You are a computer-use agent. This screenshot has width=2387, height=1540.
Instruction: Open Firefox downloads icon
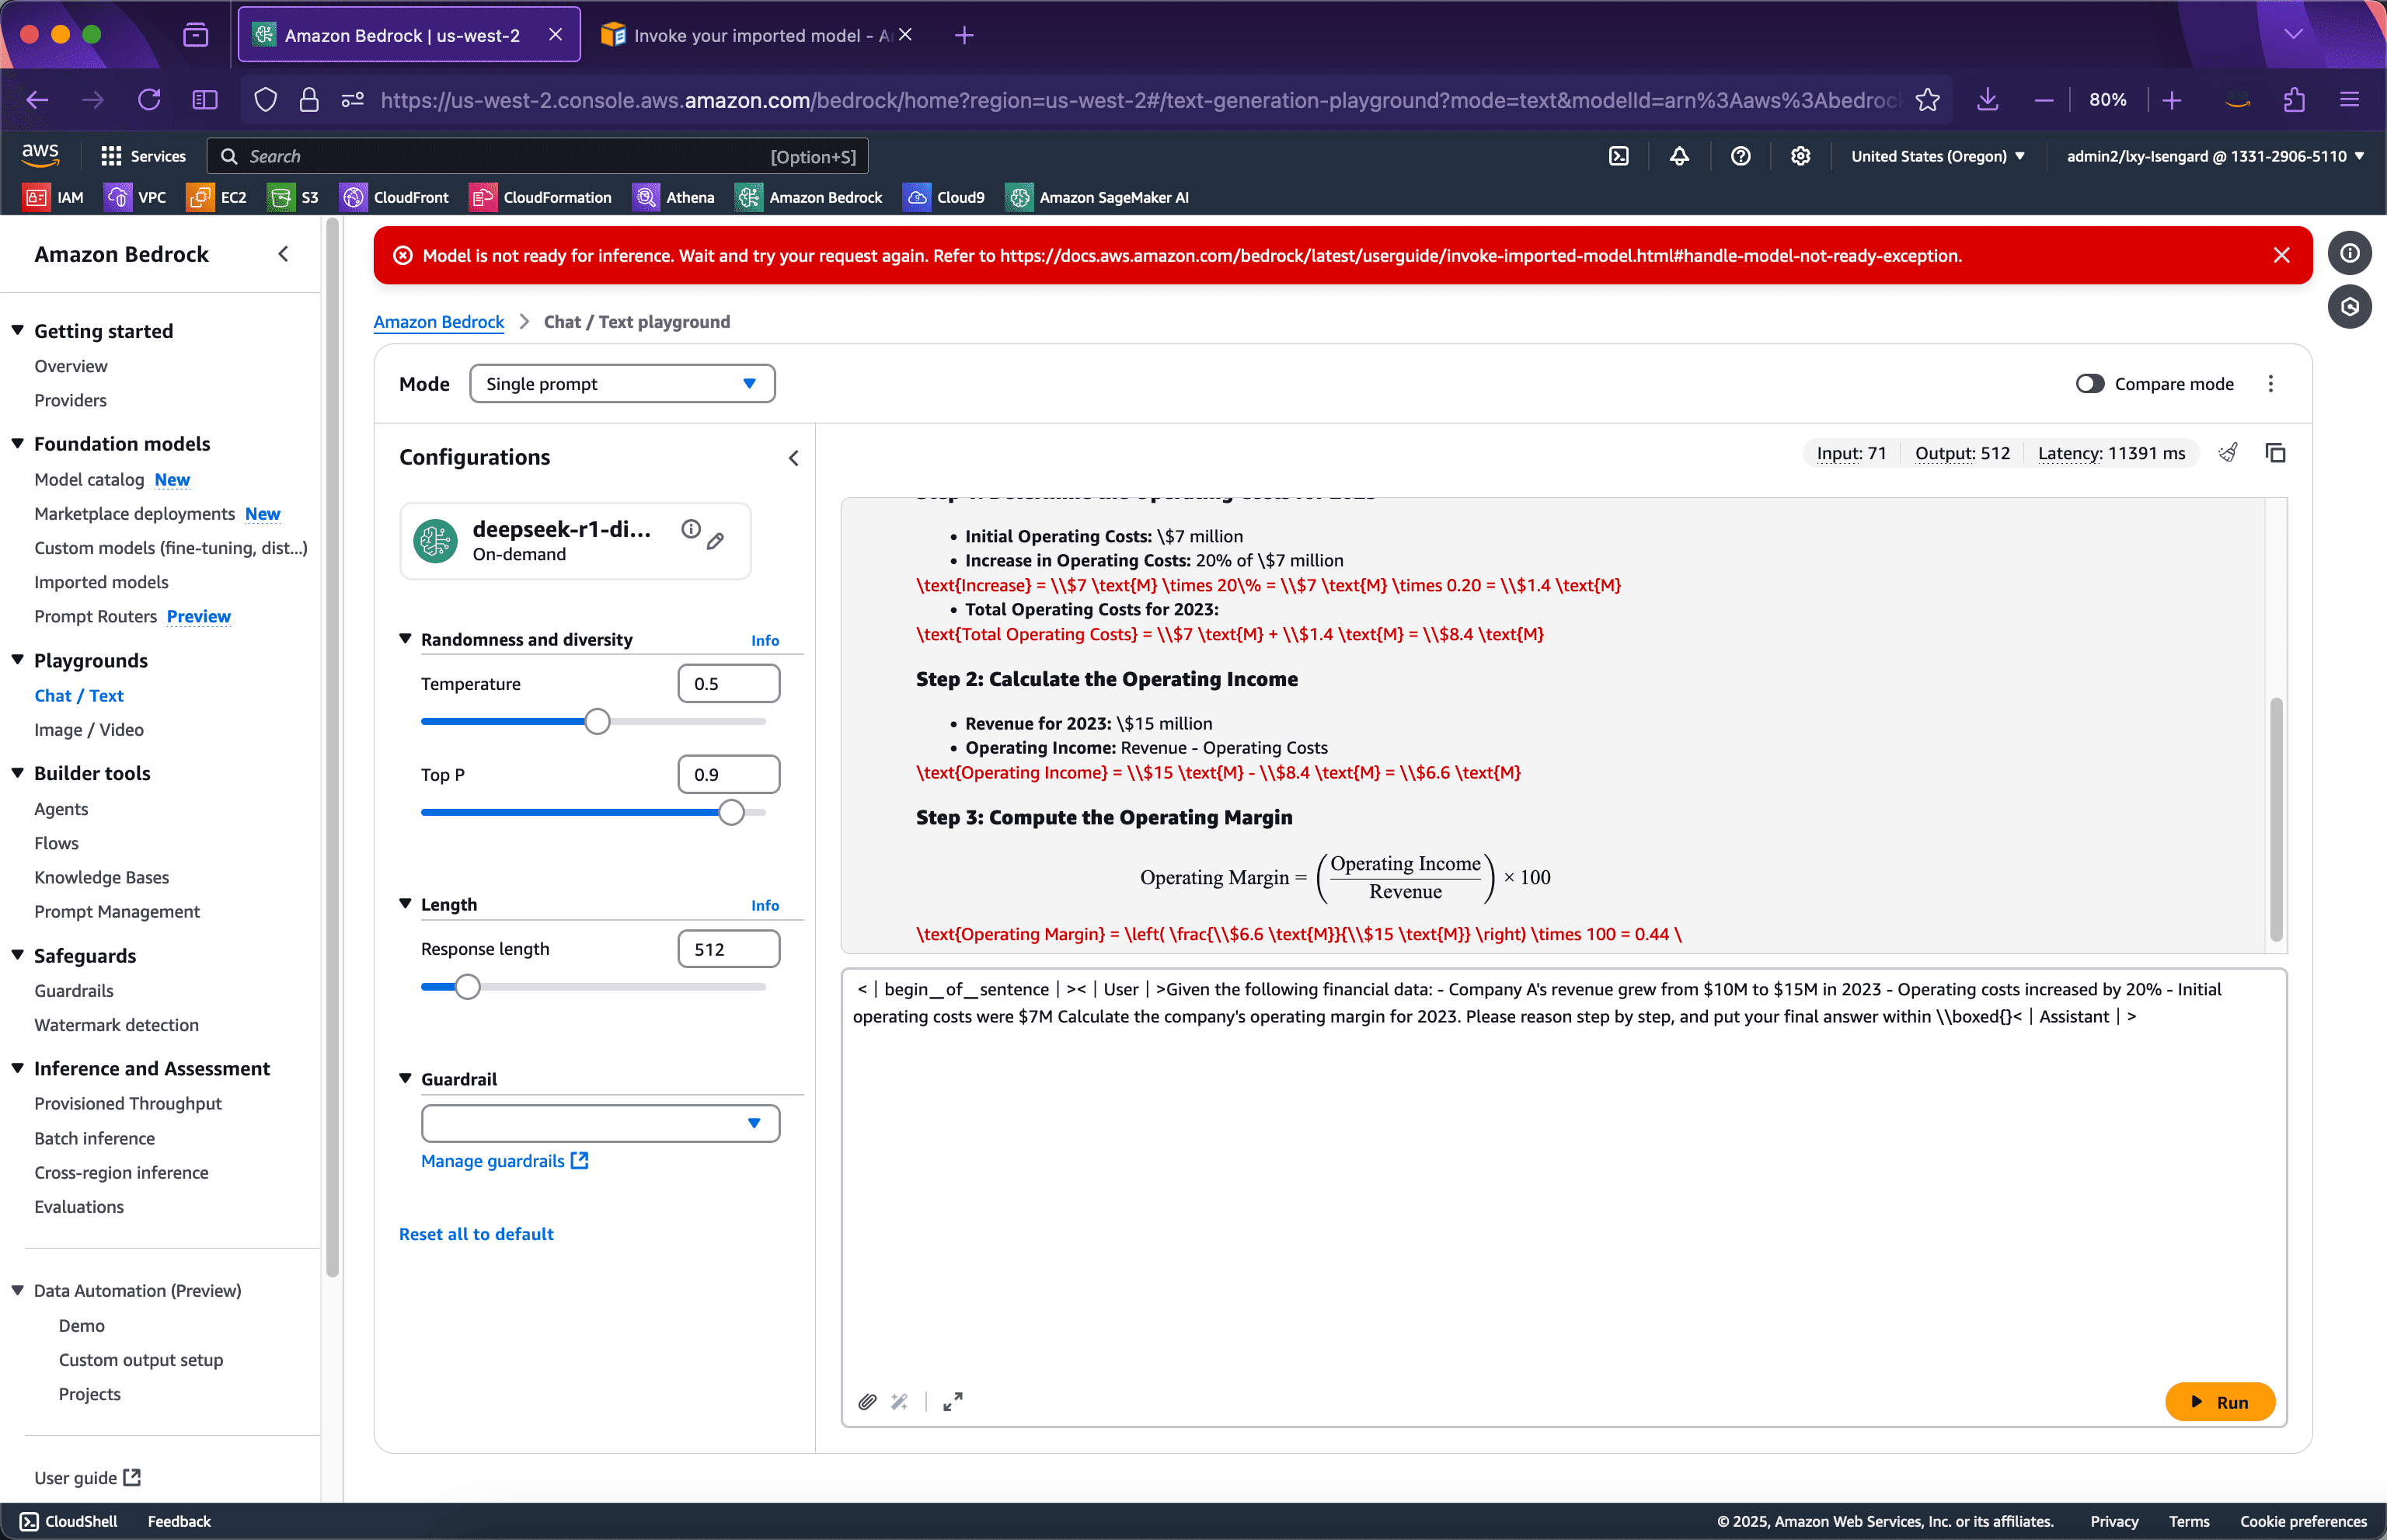coord(1987,100)
